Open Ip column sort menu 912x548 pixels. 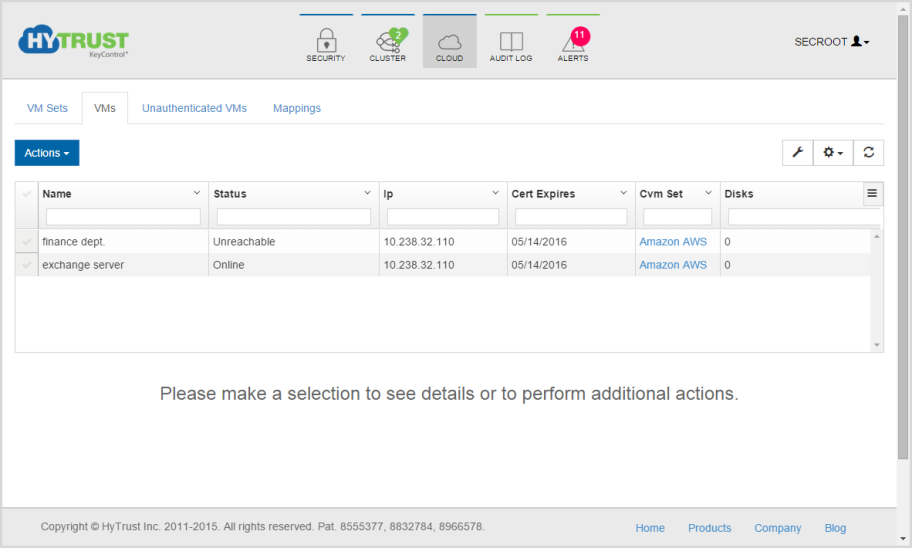click(x=496, y=193)
